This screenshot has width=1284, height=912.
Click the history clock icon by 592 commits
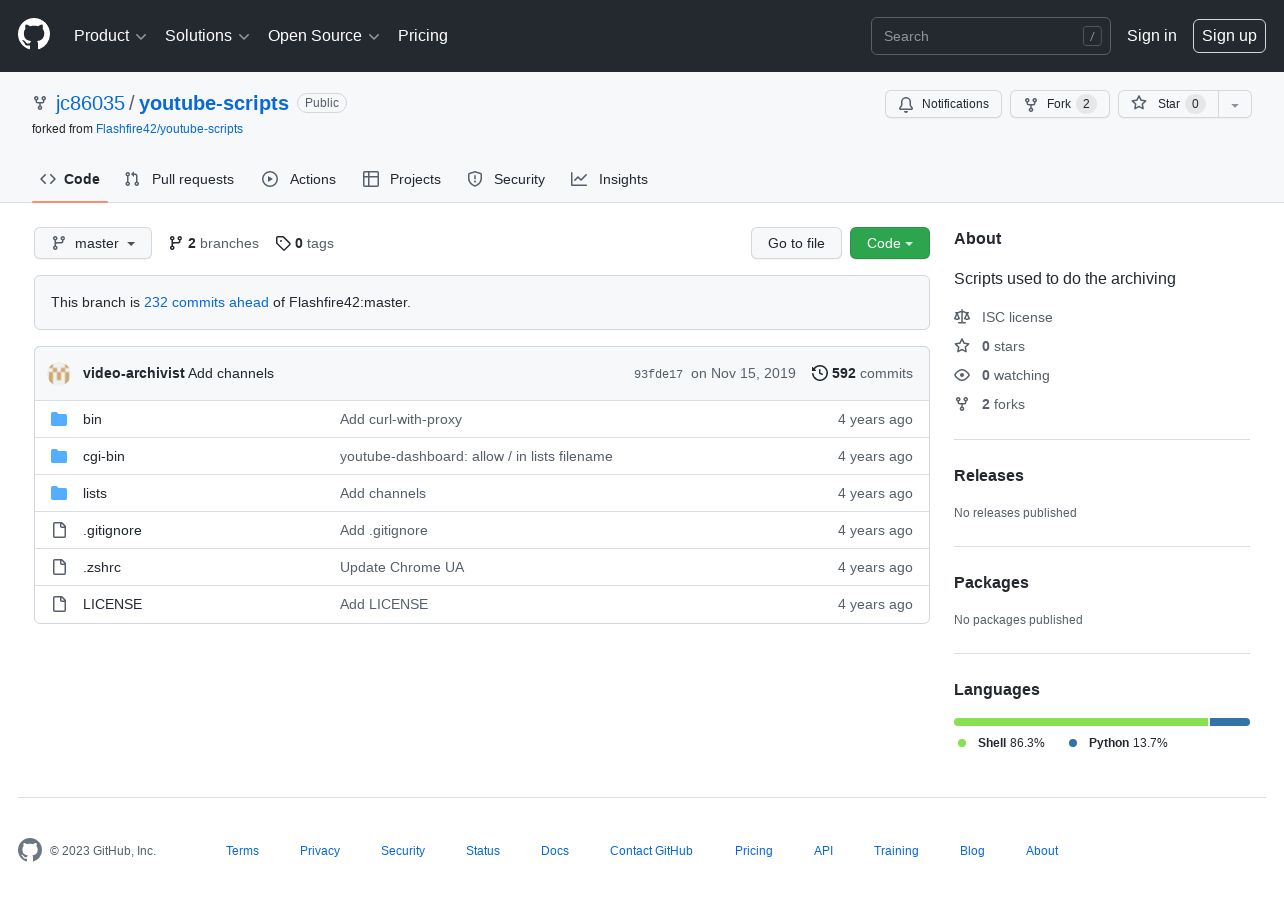[820, 373]
